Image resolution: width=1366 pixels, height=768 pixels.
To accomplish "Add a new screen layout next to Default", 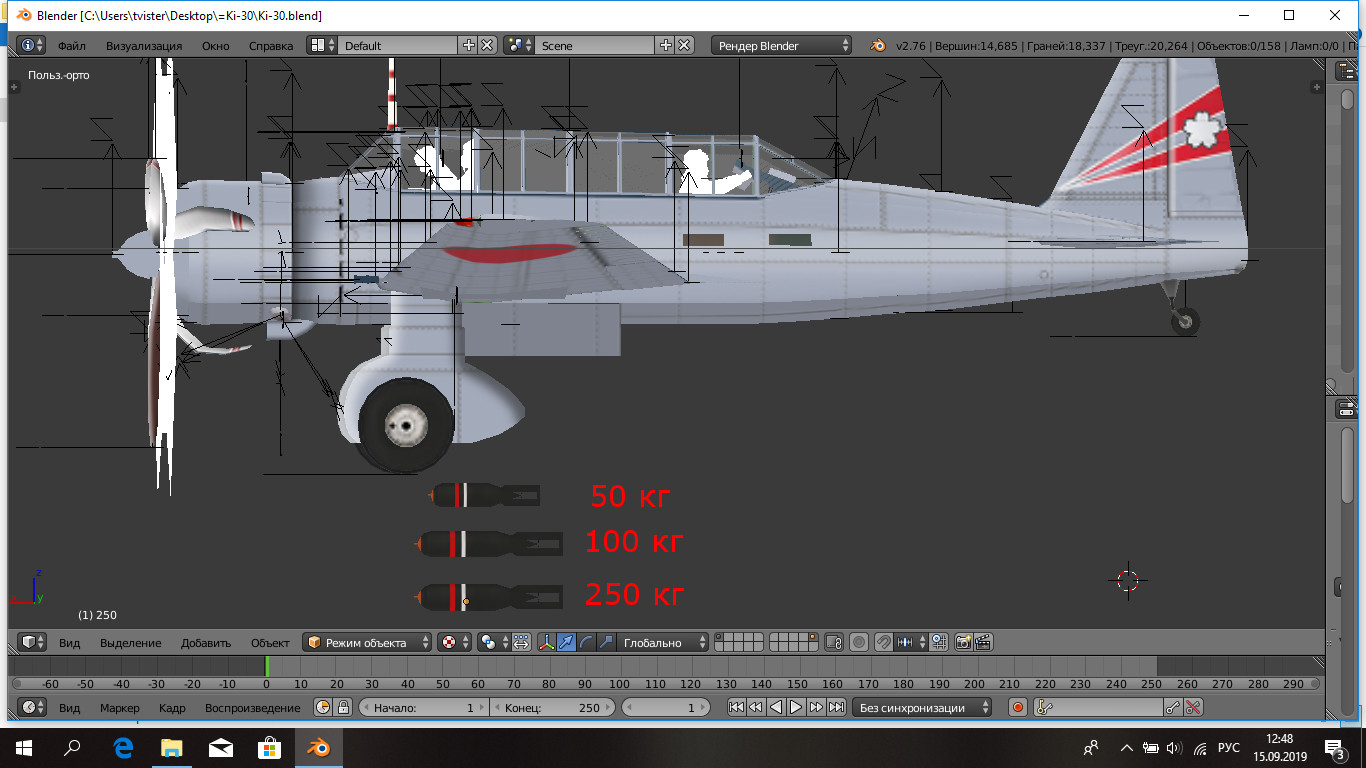I will tap(469, 45).
